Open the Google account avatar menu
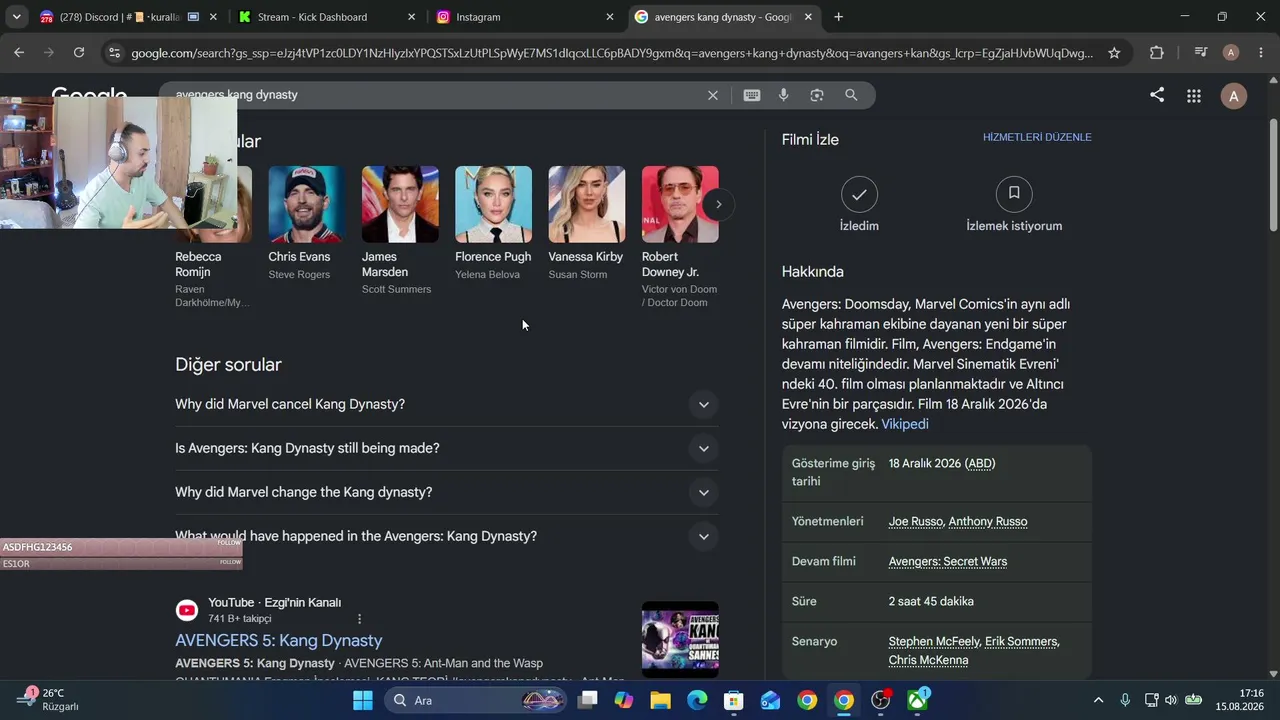The height and width of the screenshot is (720, 1280). pyautogui.click(x=1234, y=96)
